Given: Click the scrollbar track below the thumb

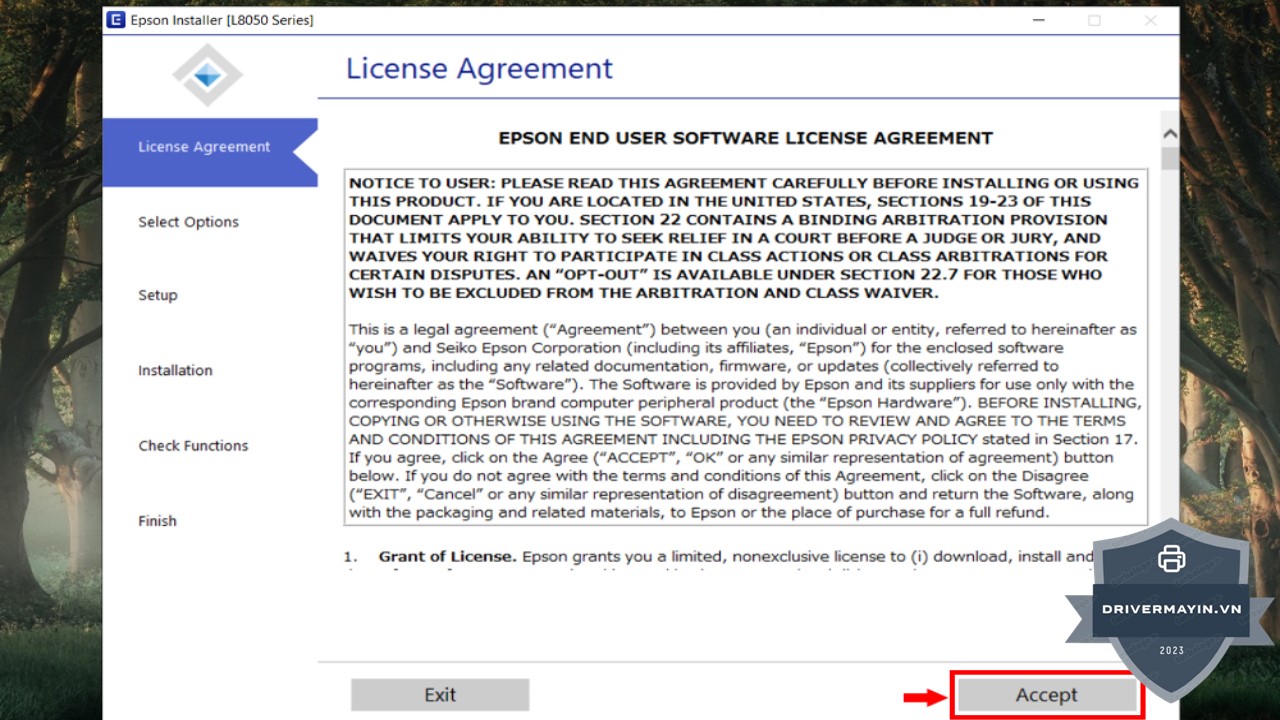Looking at the screenshot, I should click(x=1169, y=350).
